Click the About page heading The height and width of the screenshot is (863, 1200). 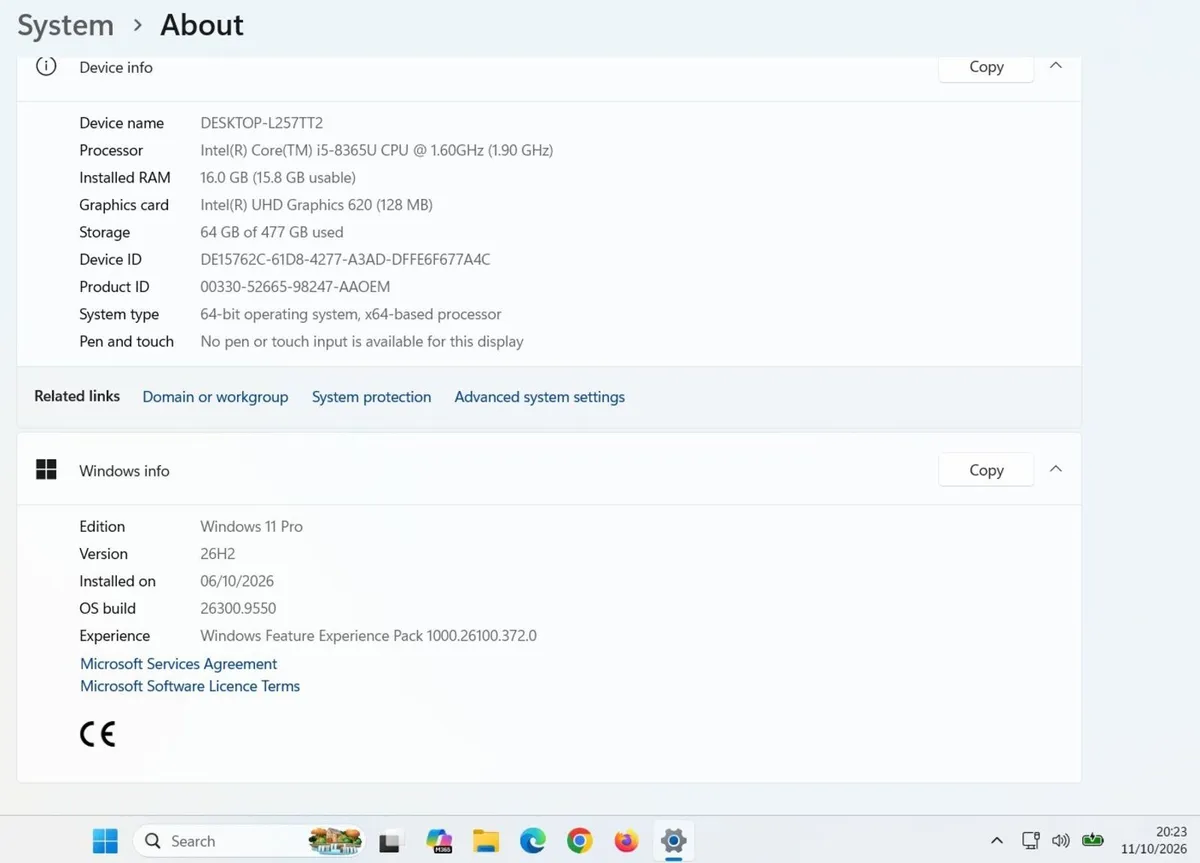(x=202, y=25)
